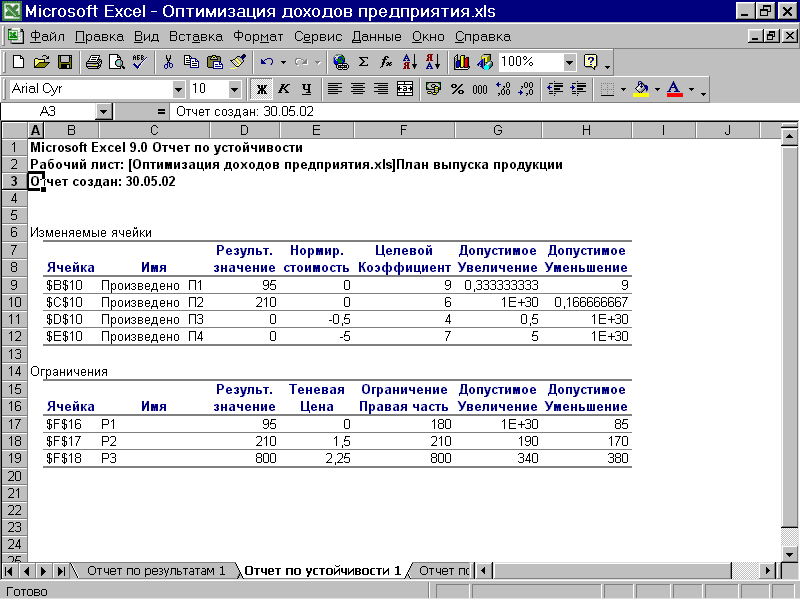Sort descending with the Я-A icon
The image size is (800, 600).
(433, 62)
